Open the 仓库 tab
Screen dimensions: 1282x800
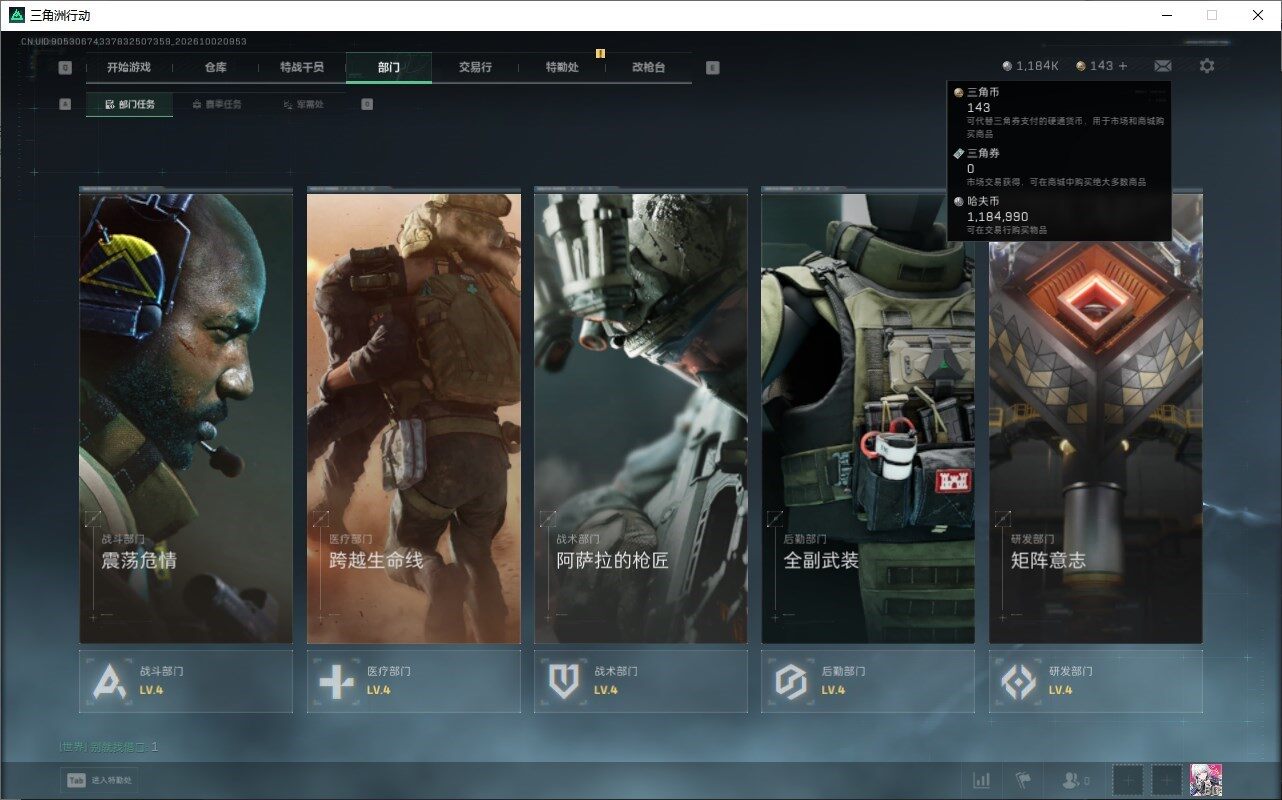tap(215, 67)
